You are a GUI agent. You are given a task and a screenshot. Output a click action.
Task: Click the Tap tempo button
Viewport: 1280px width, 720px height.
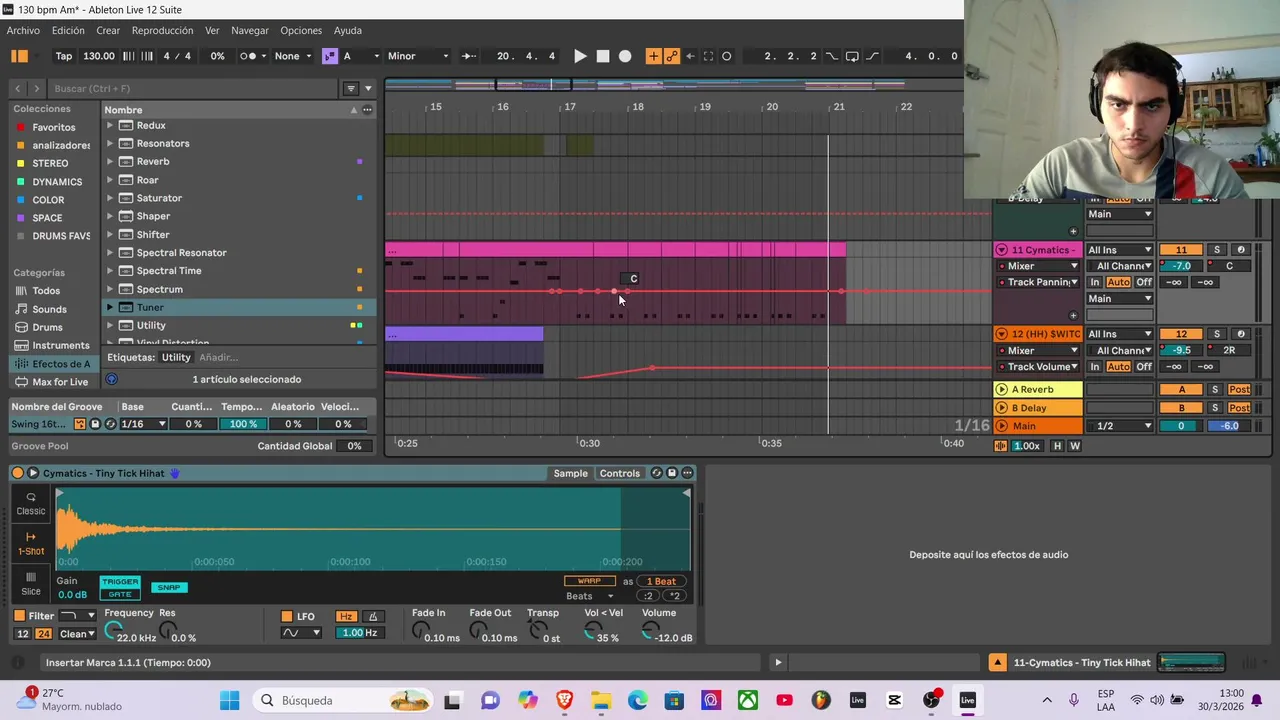pos(64,56)
